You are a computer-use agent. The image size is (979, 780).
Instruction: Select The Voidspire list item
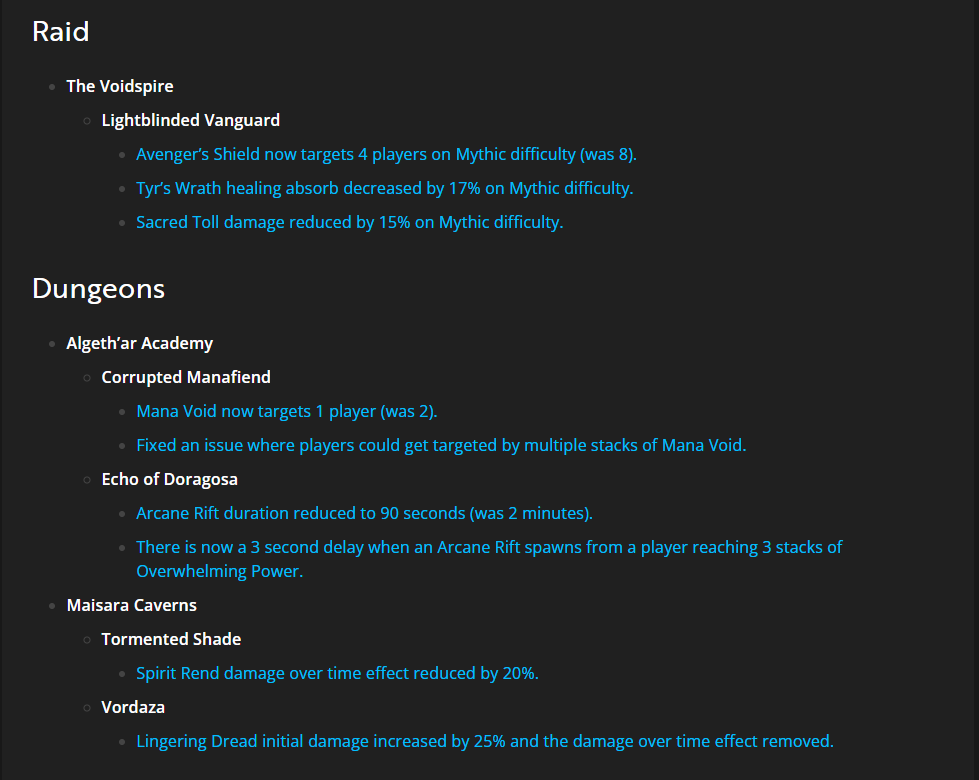[120, 86]
